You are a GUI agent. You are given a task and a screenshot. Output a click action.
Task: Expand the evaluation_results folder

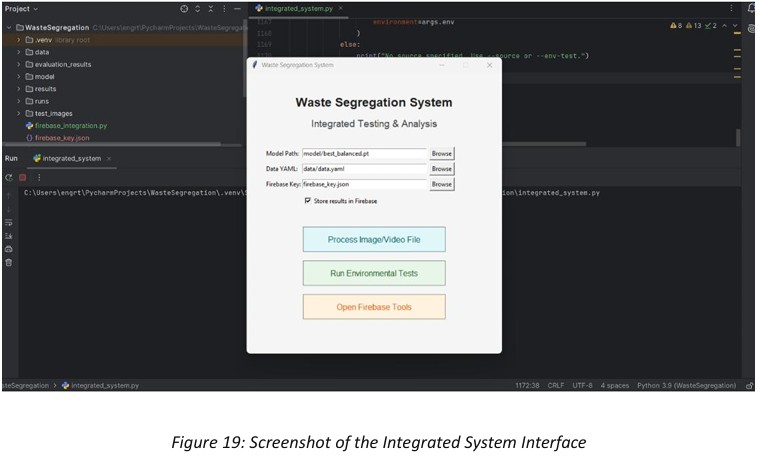pos(18,64)
